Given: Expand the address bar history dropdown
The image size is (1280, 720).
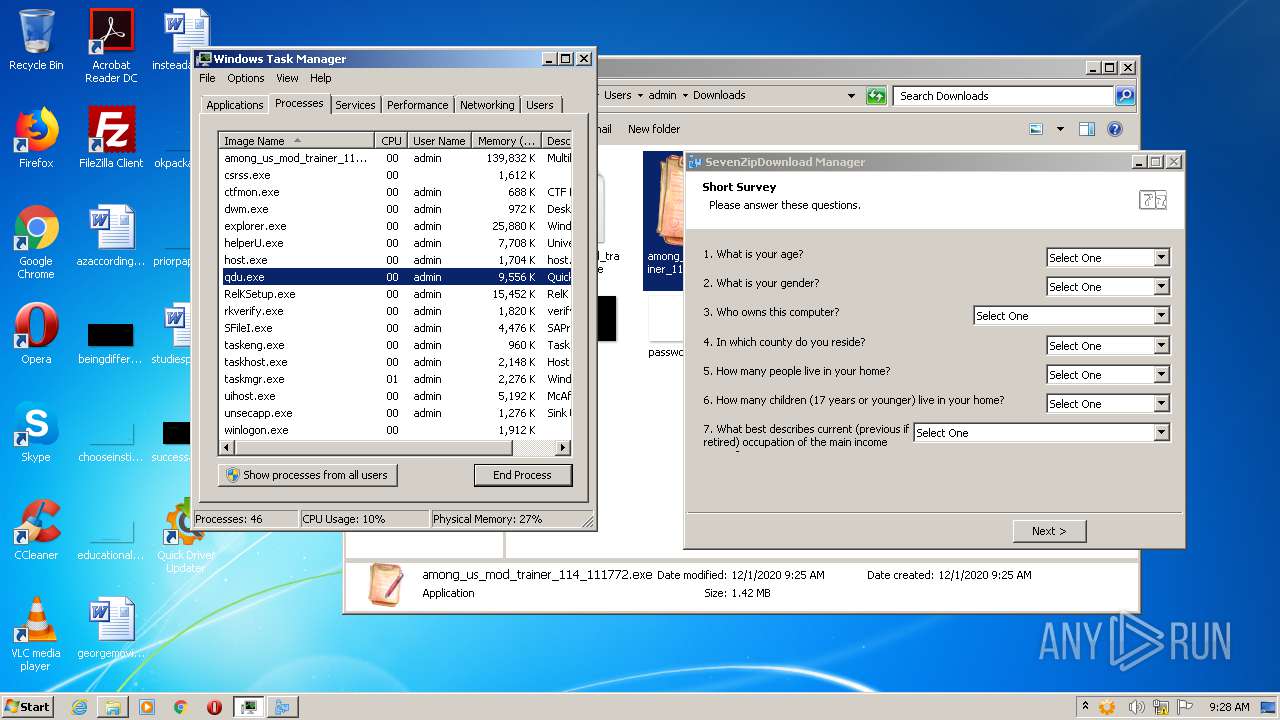Looking at the screenshot, I should click(851, 96).
